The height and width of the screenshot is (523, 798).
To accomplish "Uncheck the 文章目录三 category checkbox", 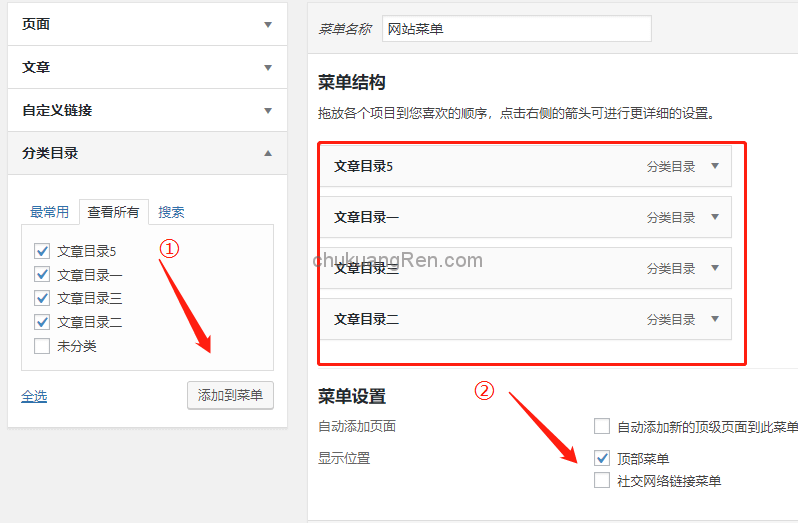I will click(42, 298).
